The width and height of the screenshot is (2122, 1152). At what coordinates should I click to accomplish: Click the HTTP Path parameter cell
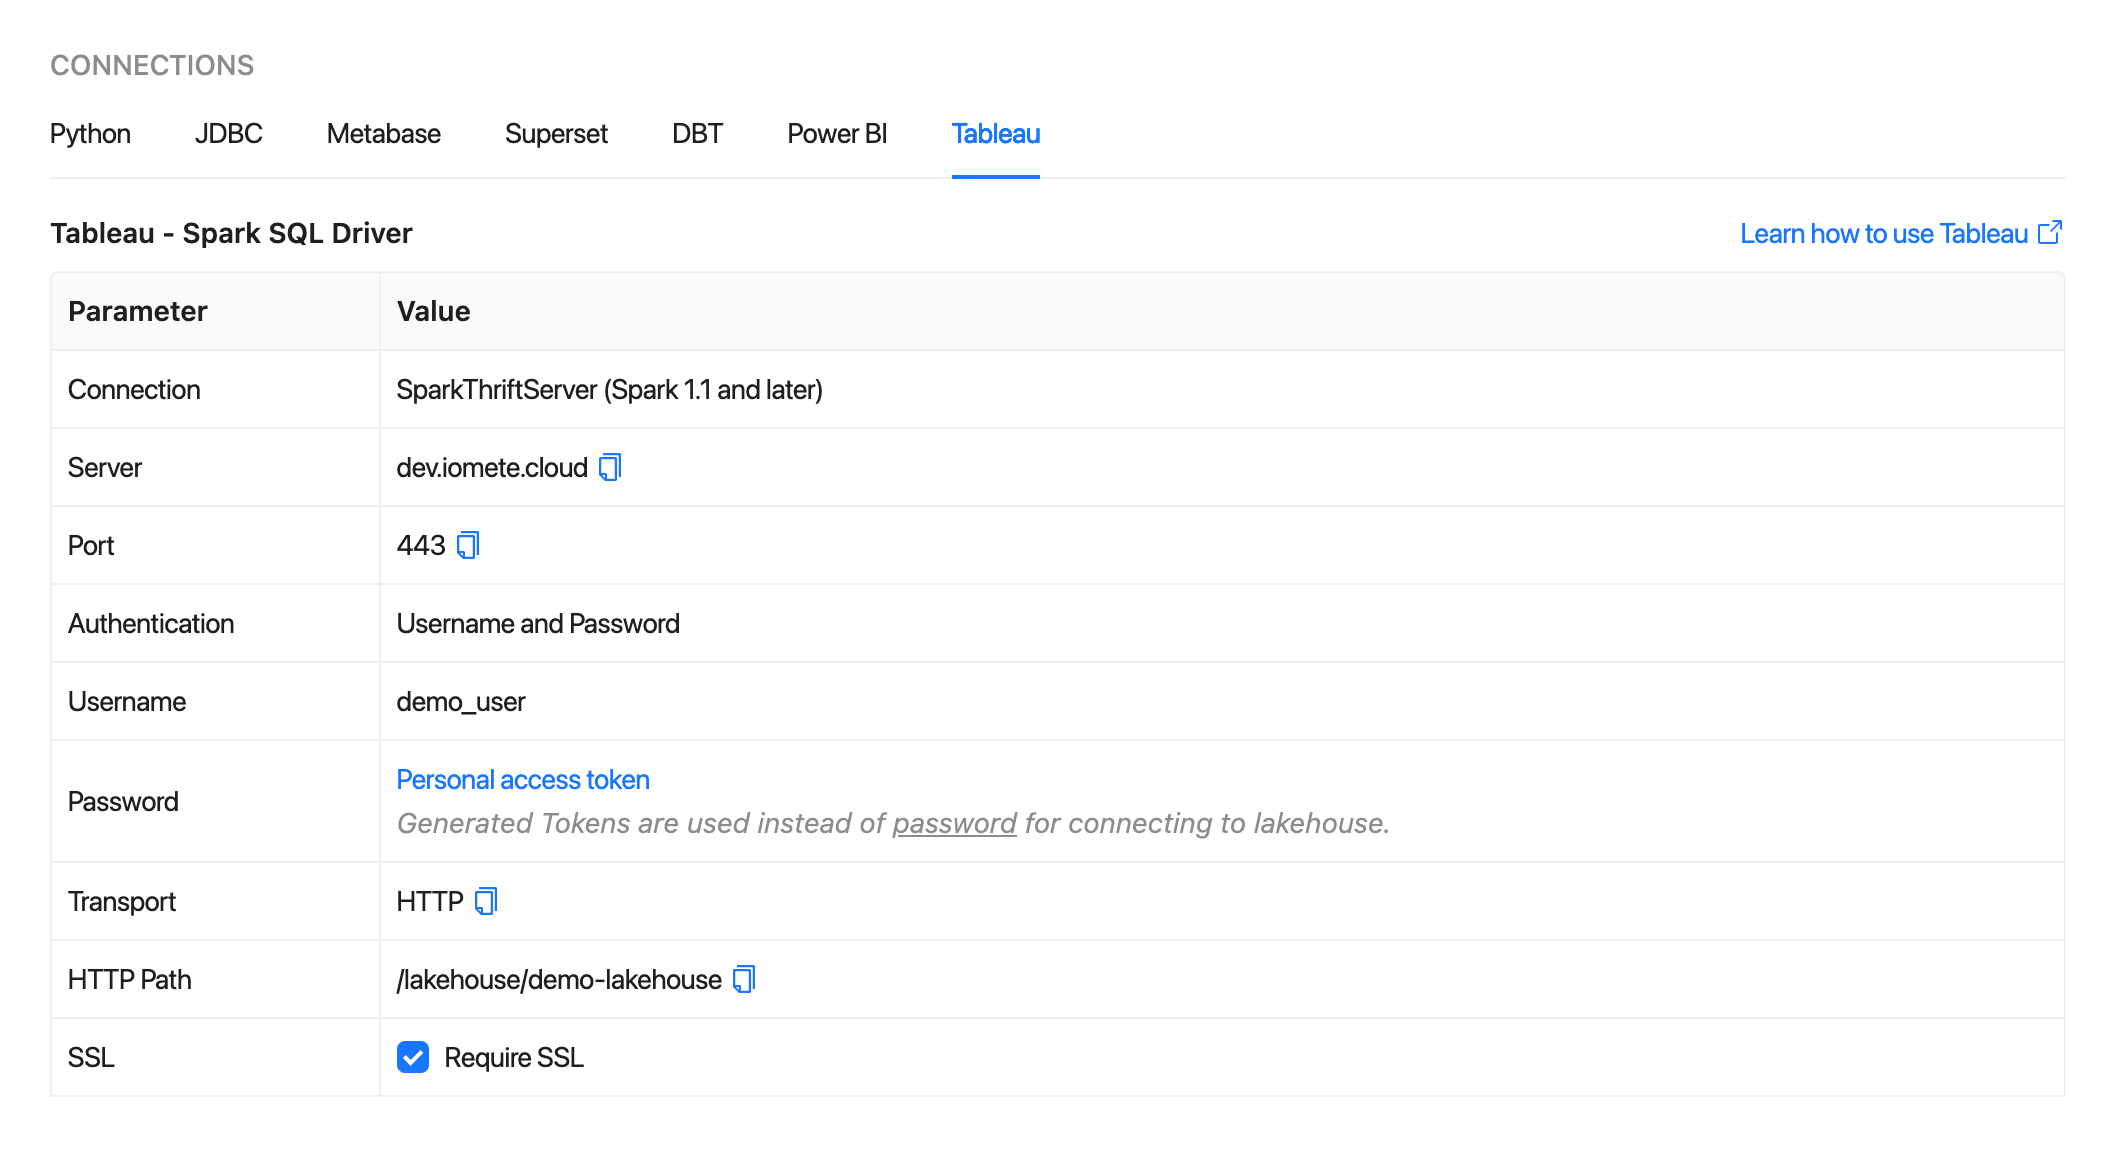pyautogui.click(x=215, y=979)
